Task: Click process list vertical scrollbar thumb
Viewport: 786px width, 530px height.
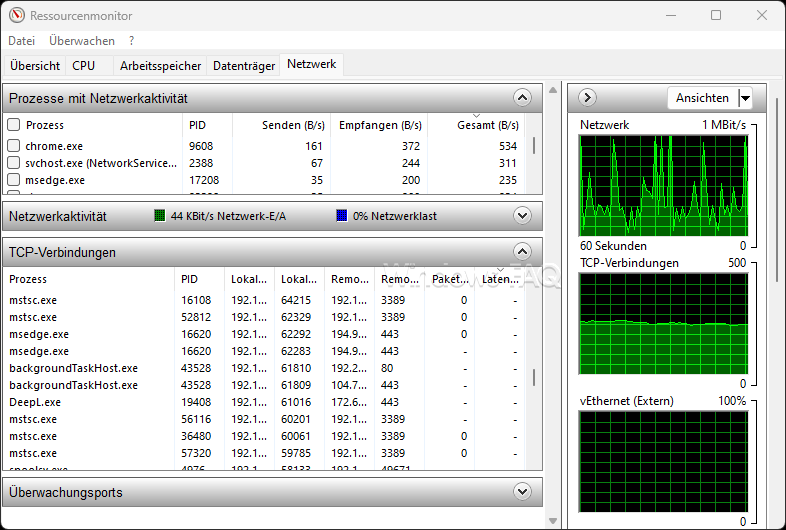Action: point(534,146)
